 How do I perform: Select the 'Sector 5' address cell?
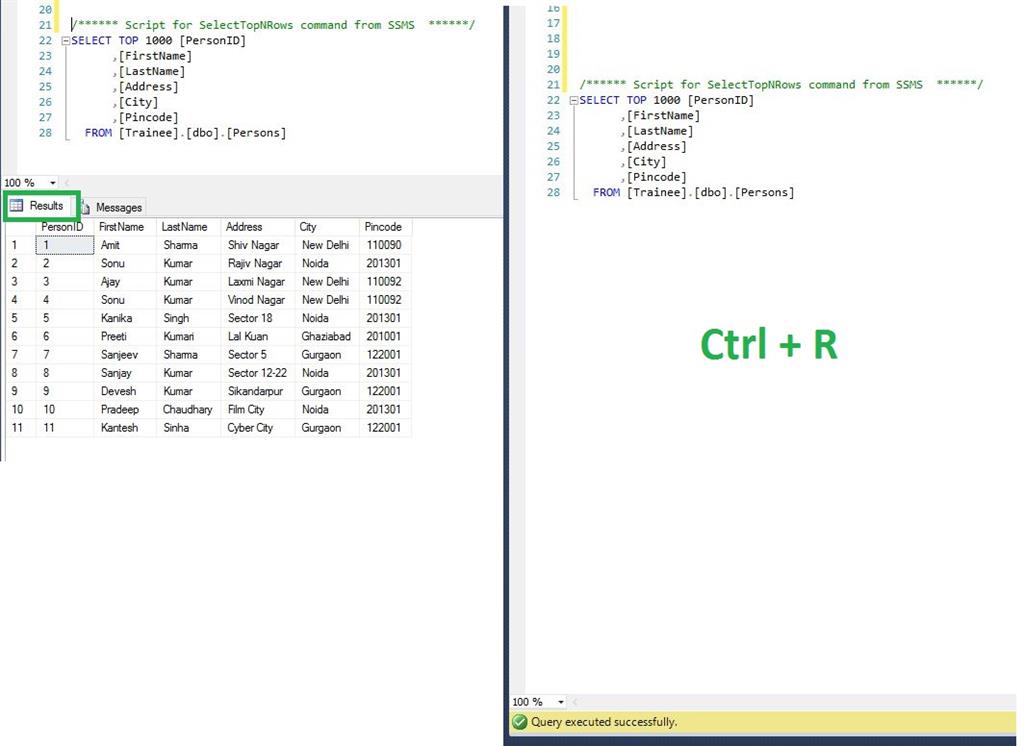257,355
